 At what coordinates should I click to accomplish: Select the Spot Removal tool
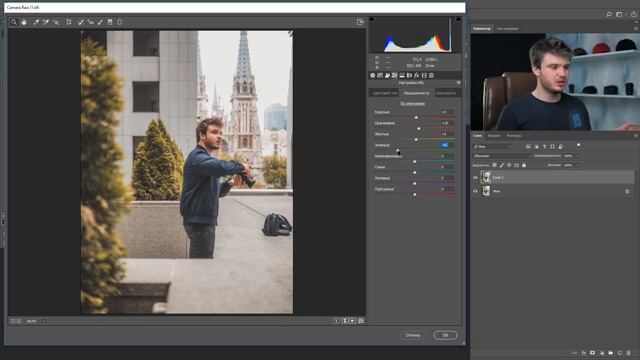[x=80, y=22]
